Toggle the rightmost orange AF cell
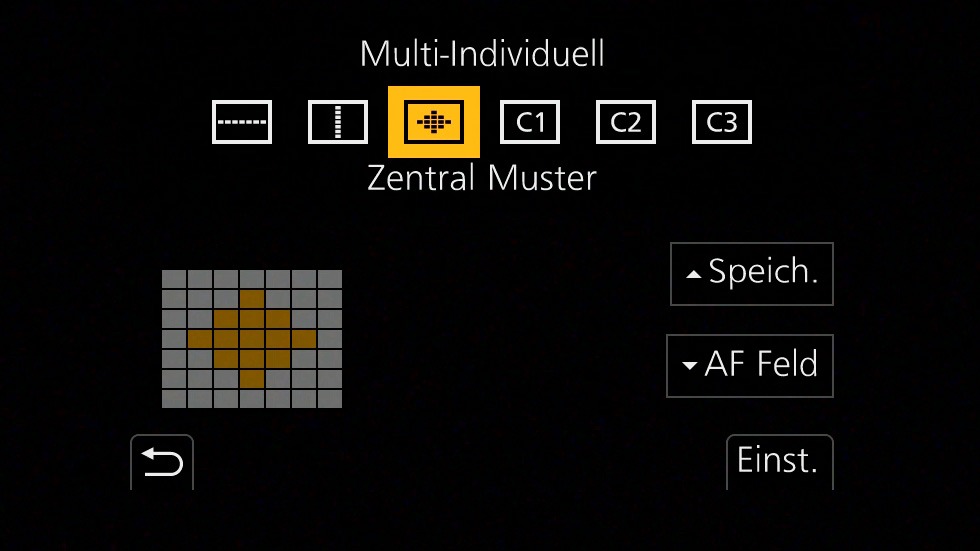This screenshot has height=551, width=980. pos(304,339)
